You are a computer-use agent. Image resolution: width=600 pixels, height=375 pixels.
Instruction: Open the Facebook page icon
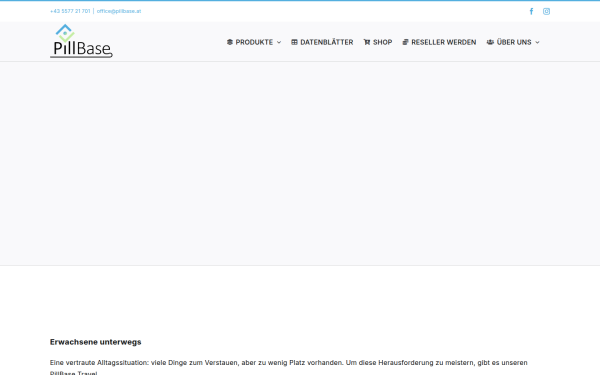pos(531,11)
